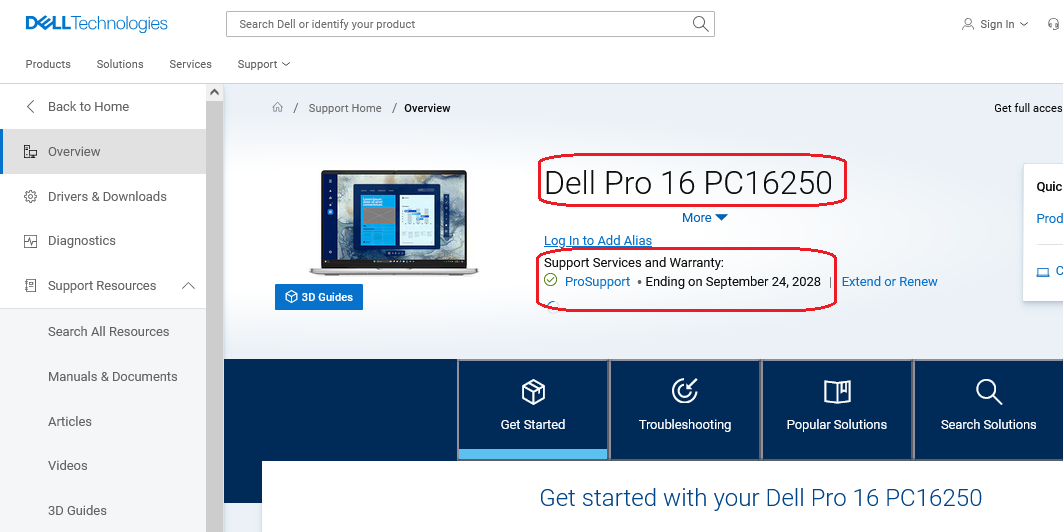
Task: Click the 3D Guides button
Action: click(x=319, y=297)
